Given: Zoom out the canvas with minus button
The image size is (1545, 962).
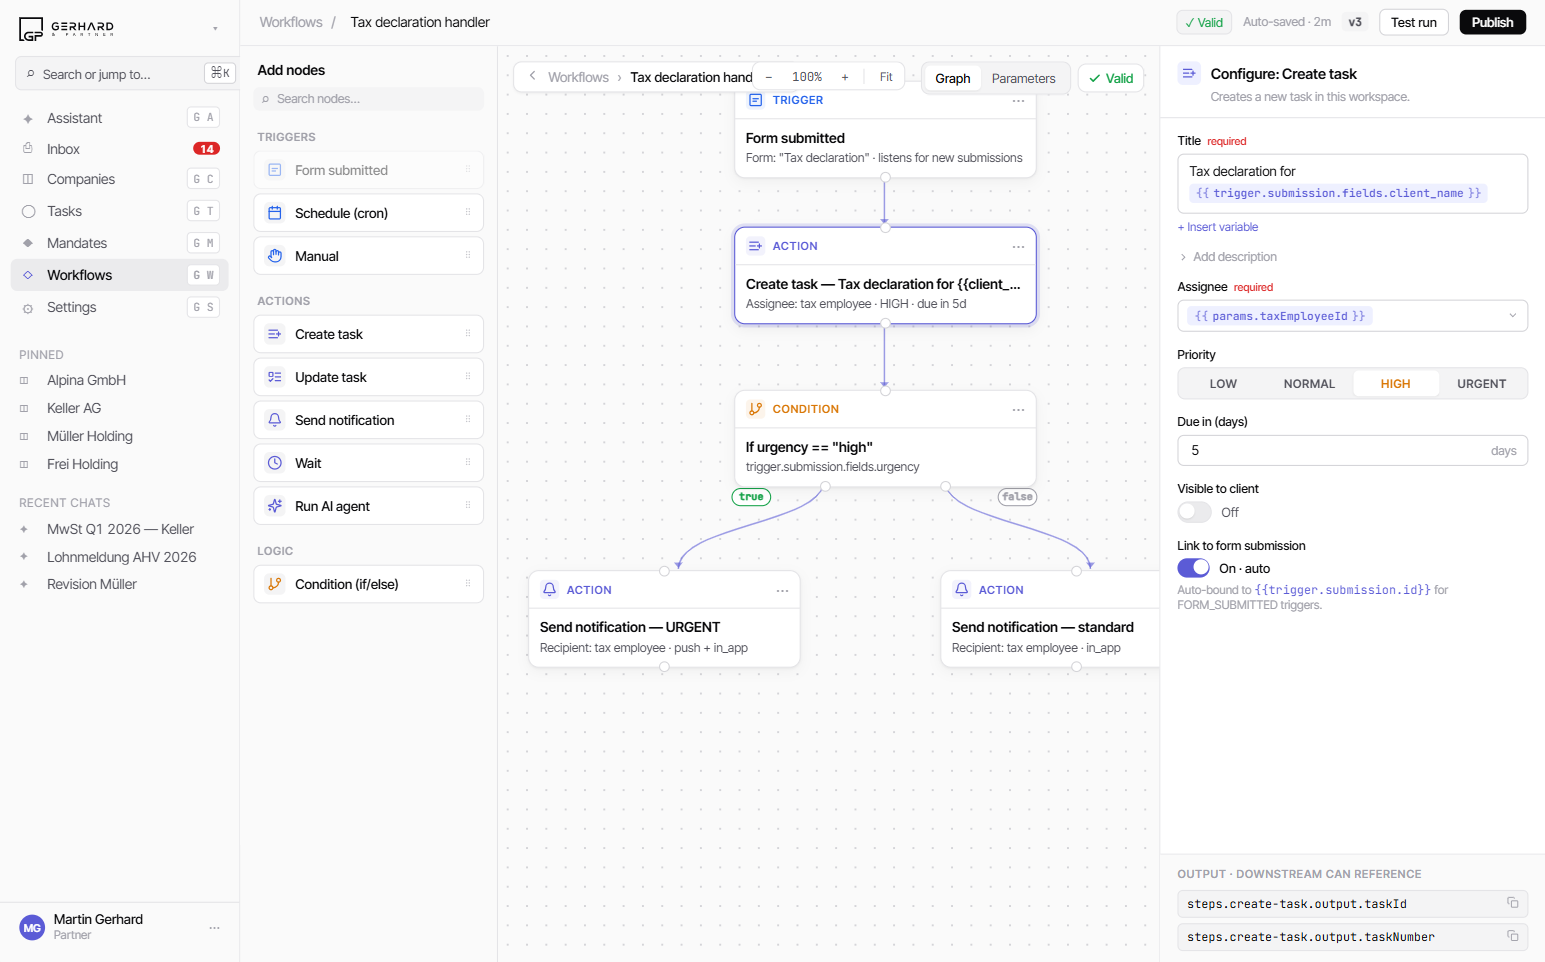Looking at the screenshot, I should [769, 77].
